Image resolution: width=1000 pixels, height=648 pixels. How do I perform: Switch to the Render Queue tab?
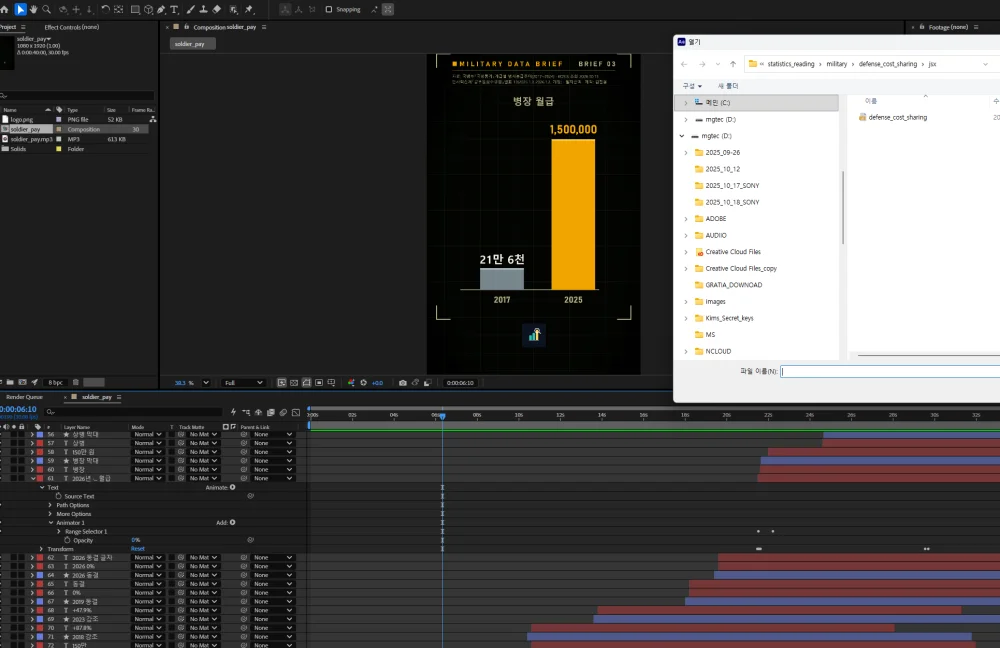tap(24, 397)
